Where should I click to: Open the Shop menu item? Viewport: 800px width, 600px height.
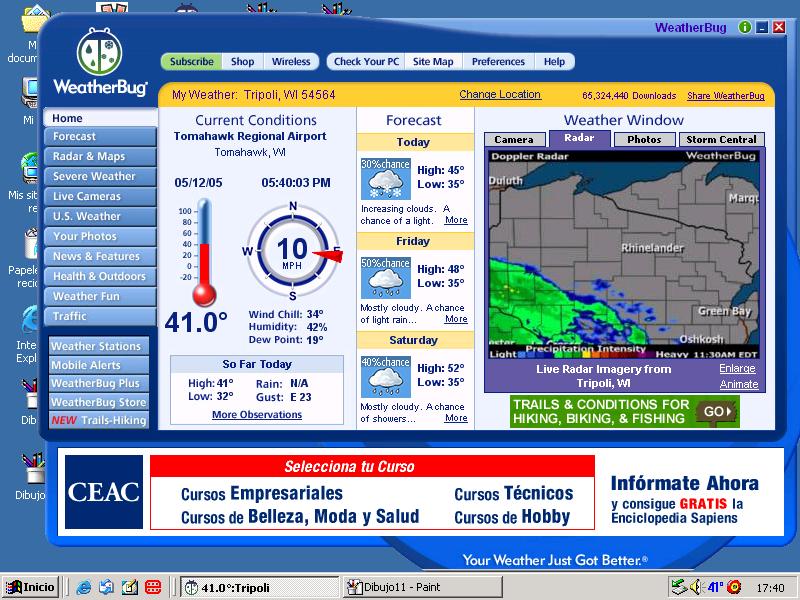(x=242, y=62)
